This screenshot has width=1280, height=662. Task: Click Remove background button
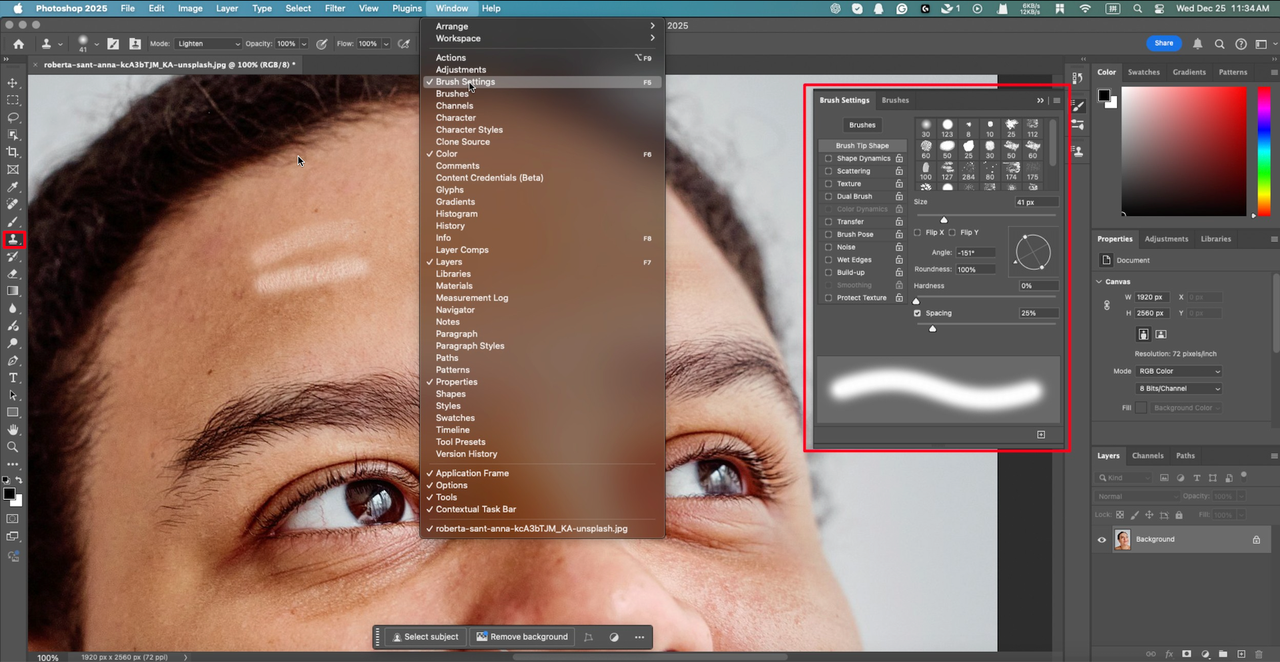coord(521,637)
